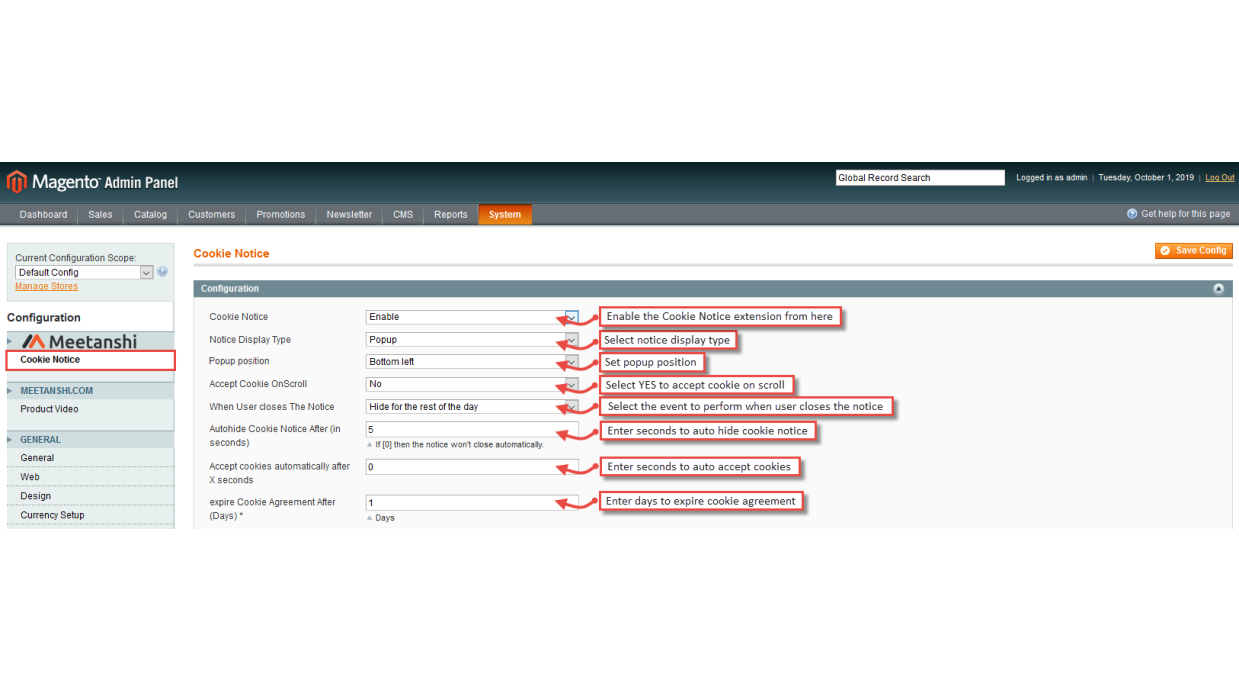The height and width of the screenshot is (690, 1239).
Task: Click Get help for this page
Action: 1179,214
